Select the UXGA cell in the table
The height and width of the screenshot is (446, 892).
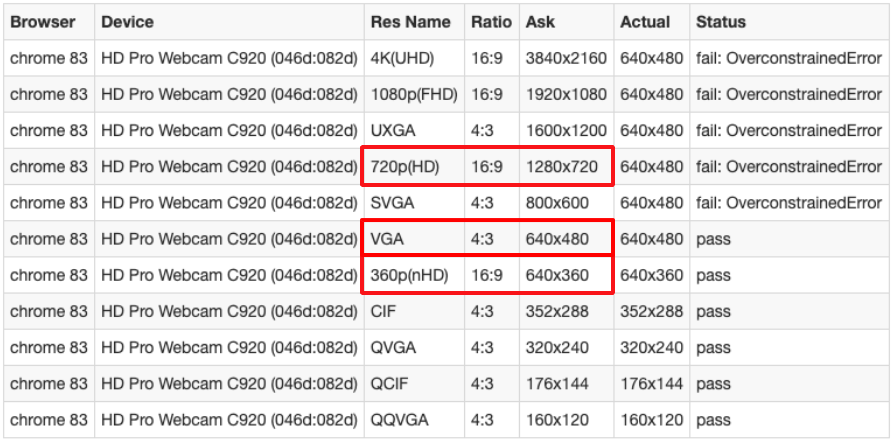(x=392, y=130)
